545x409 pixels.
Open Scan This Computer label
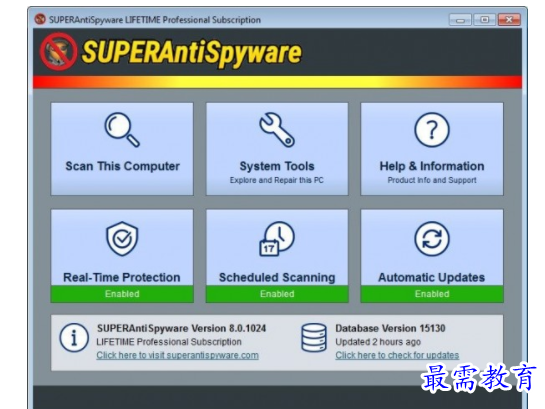(122, 166)
